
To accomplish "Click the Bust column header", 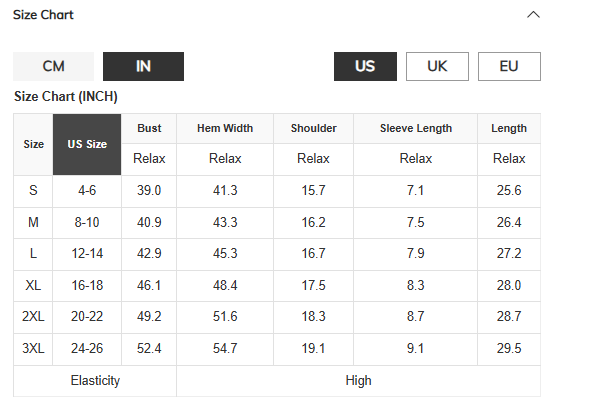I will click(x=149, y=128).
